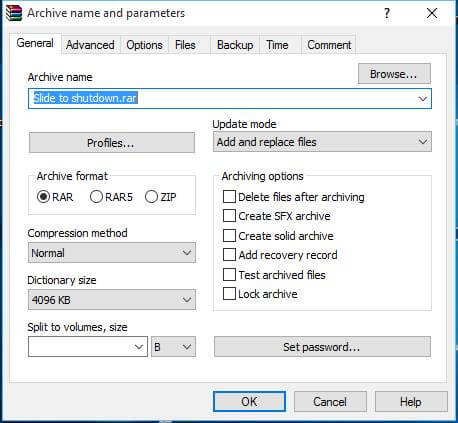Select the RAR5 archive format
The image size is (458, 423).
[96, 197]
